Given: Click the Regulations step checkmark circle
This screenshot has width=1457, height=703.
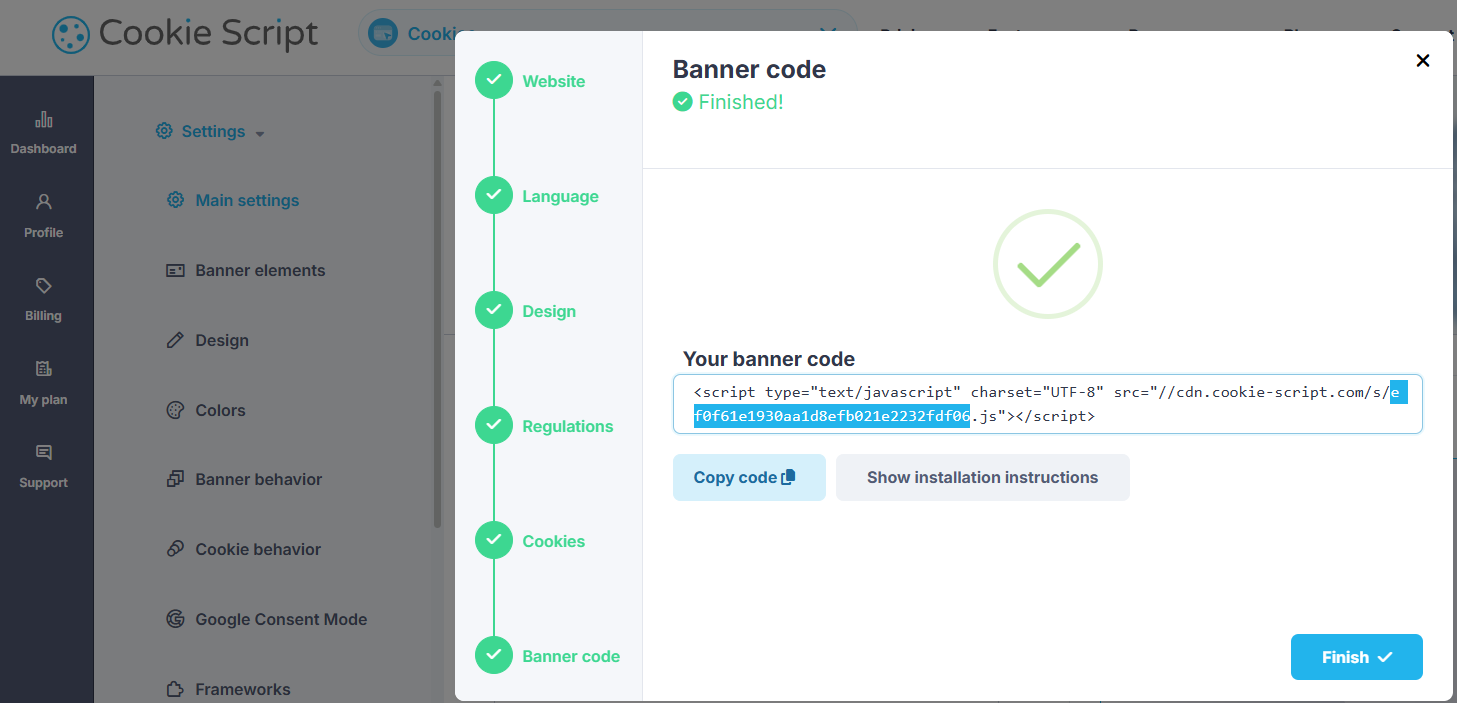Looking at the screenshot, I should click(x=494, y=426).
